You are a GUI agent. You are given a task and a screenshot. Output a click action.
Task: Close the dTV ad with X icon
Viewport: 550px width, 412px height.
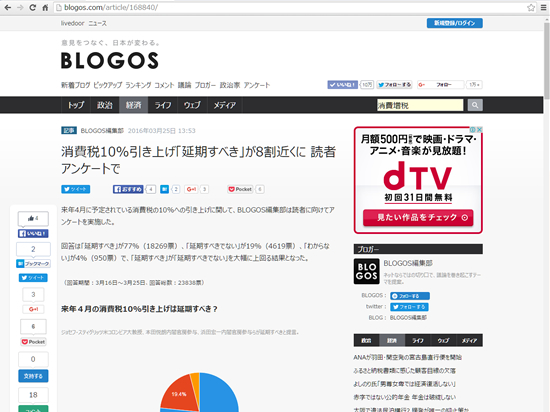(479, 130)
